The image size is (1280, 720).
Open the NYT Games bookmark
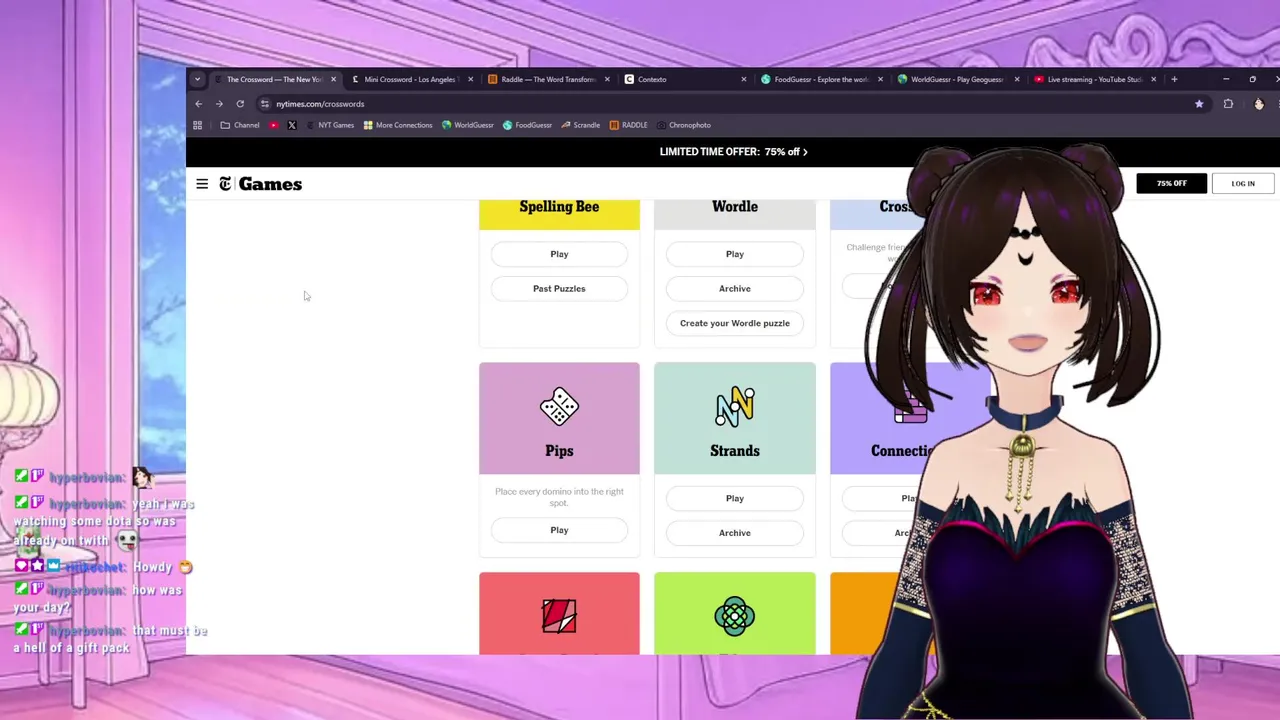click(x=330, y=125)
